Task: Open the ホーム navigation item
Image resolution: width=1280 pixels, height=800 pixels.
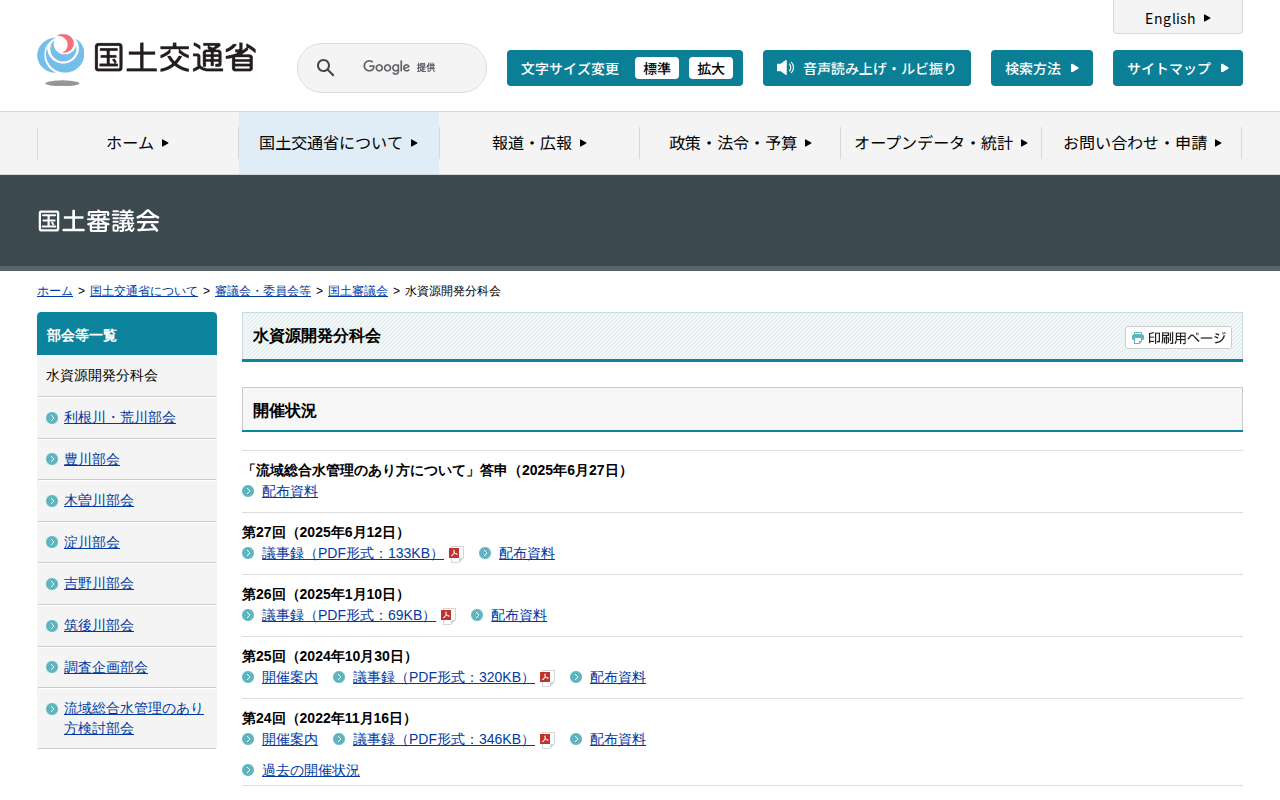Action: (138, 143)
